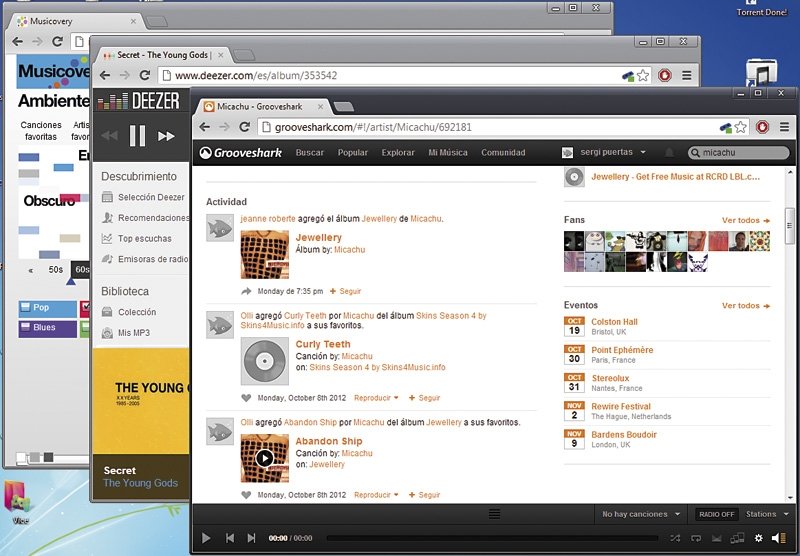Open the Buscar menu in Grooveshark
The height and width of the screenshot is (556, 800).
310,153
